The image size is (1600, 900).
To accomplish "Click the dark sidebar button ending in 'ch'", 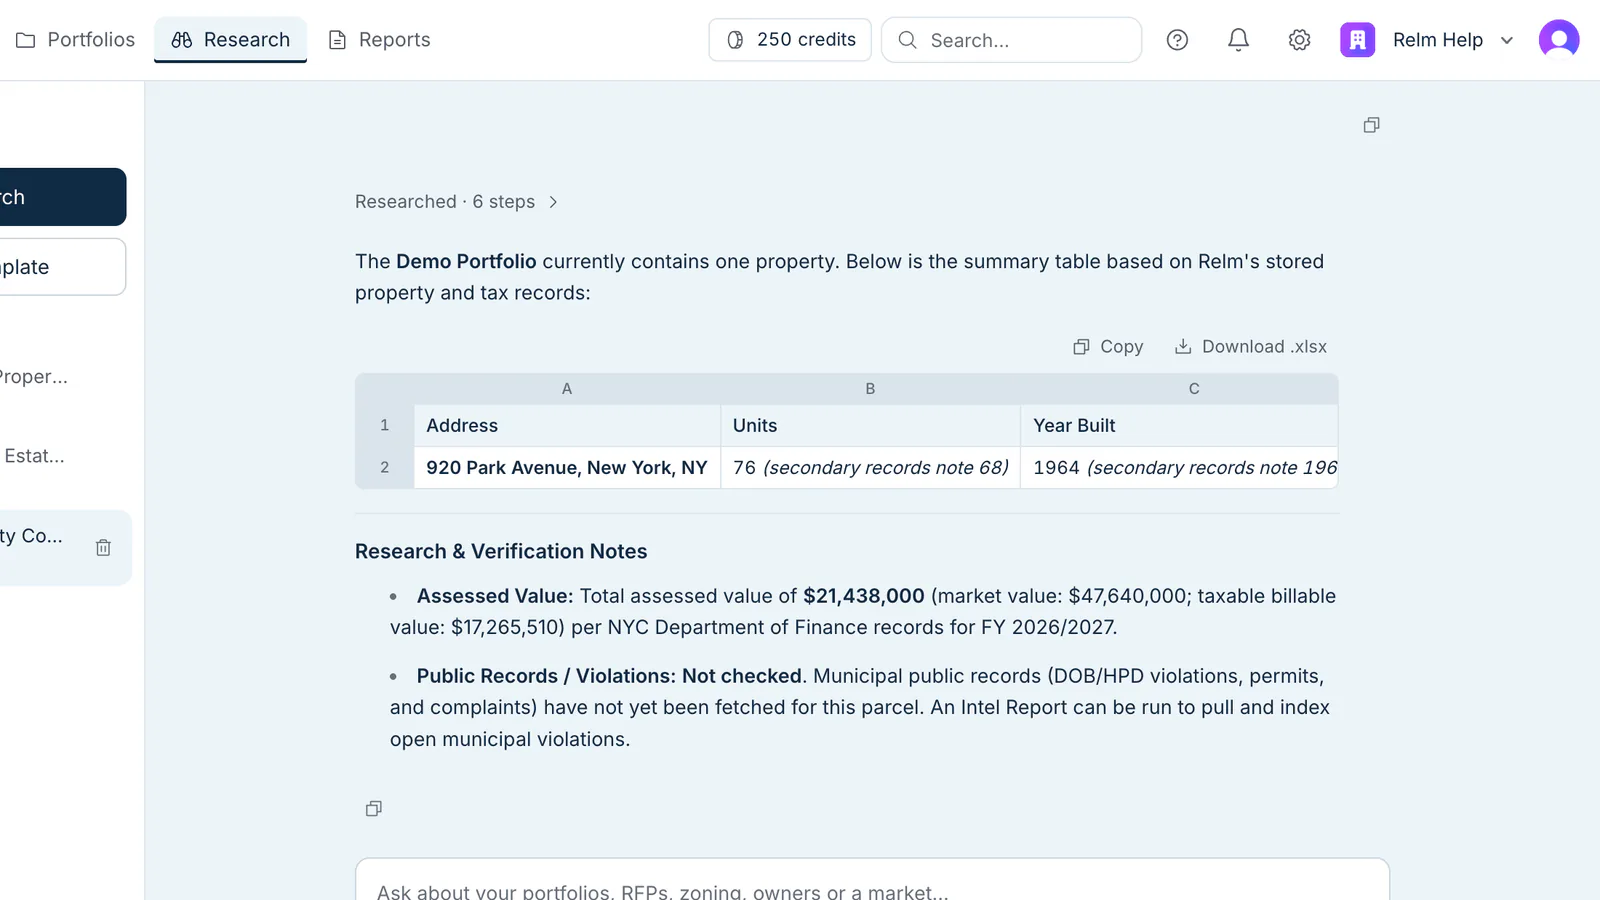I will click(63, 197).
